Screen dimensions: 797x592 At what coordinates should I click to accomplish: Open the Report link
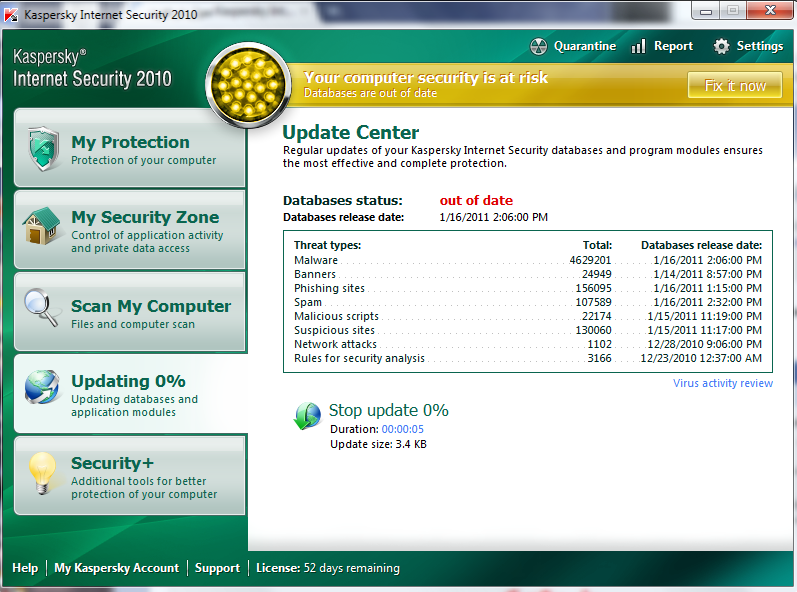(673, 46)
